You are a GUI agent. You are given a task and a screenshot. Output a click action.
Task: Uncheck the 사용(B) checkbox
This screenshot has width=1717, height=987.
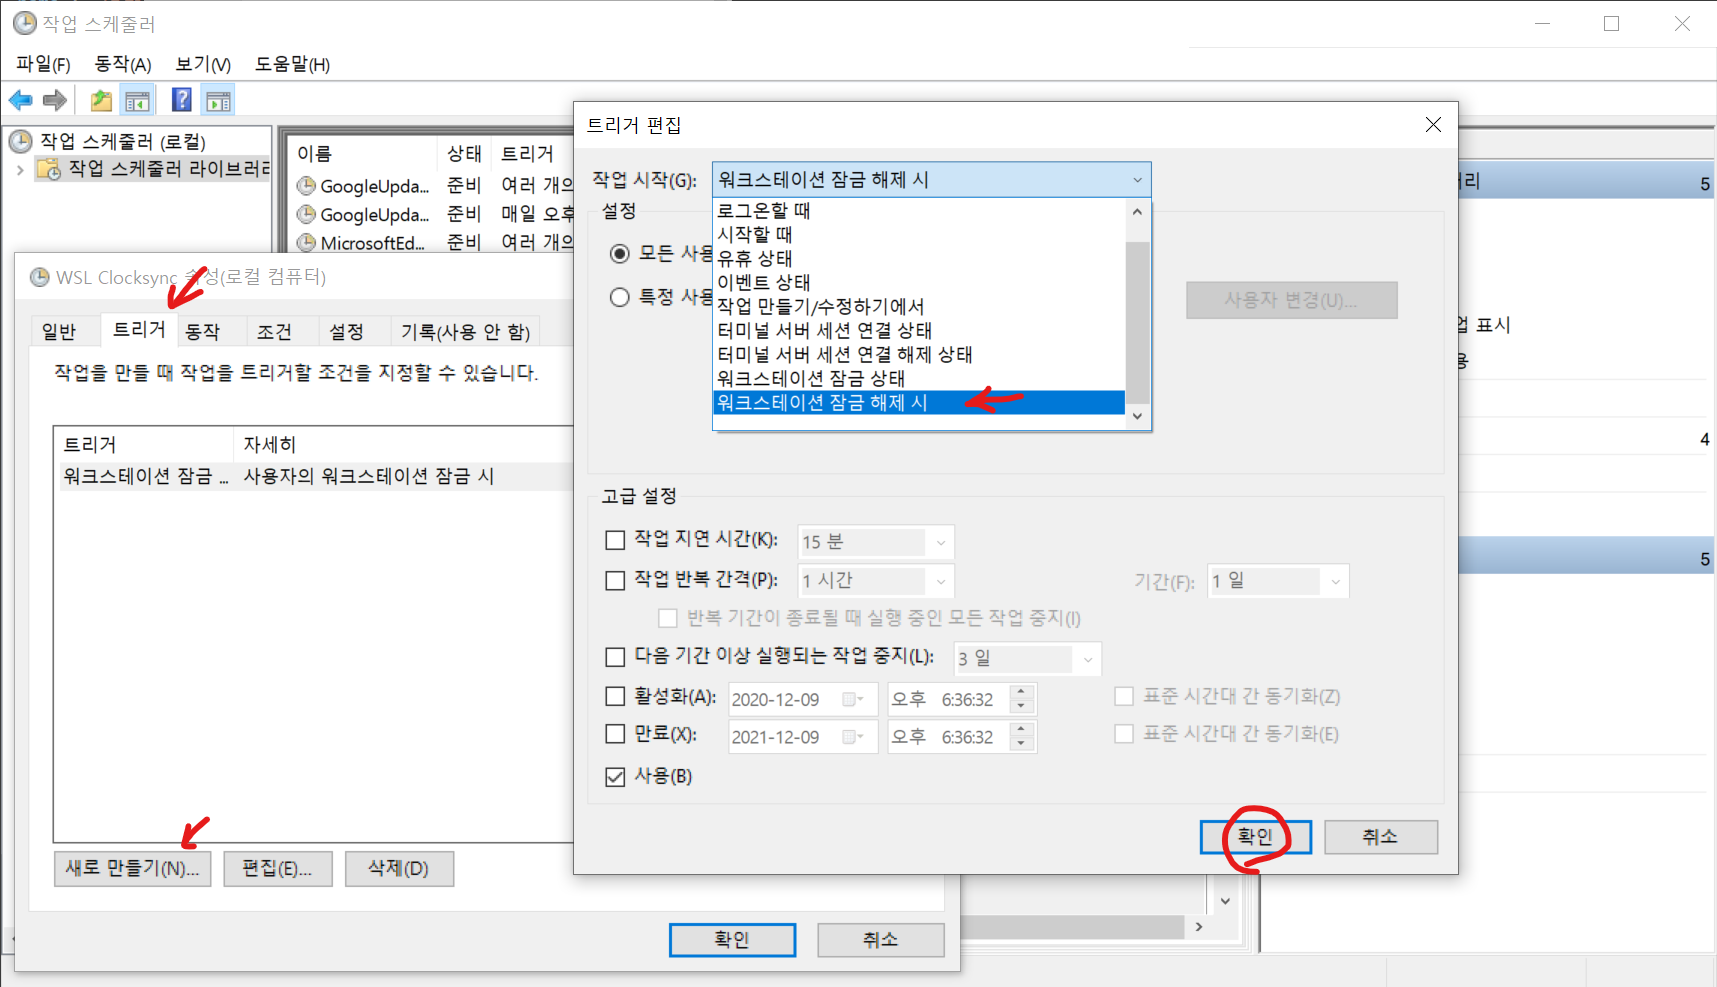[615, 776]
